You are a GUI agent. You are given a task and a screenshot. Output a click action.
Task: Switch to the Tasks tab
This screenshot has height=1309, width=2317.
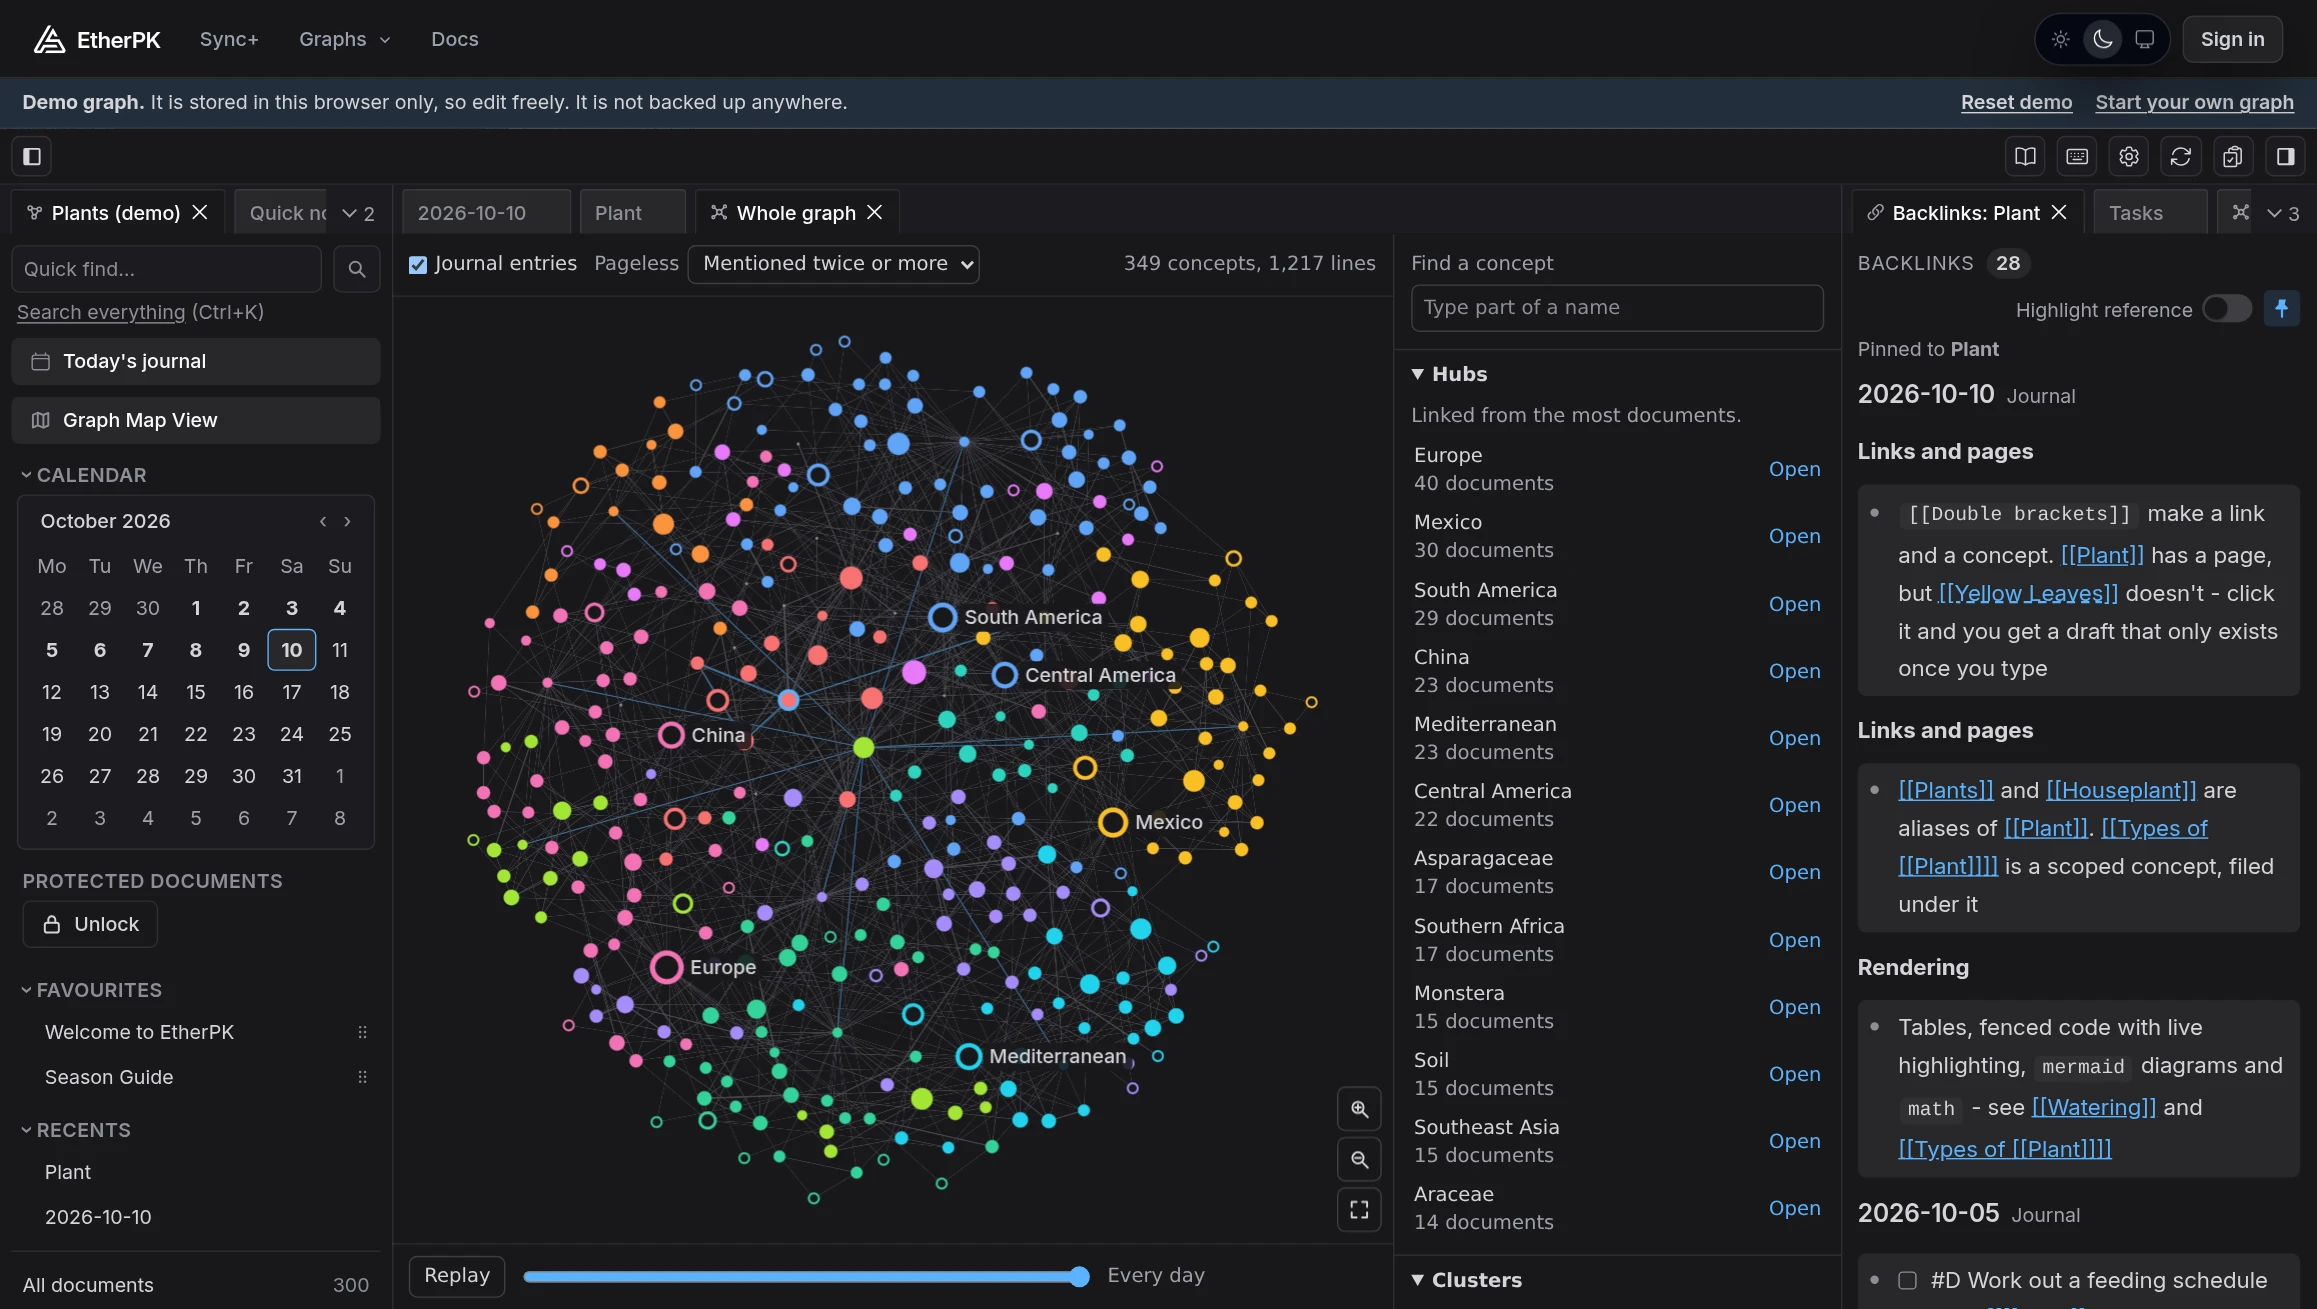coord(2149,212)
